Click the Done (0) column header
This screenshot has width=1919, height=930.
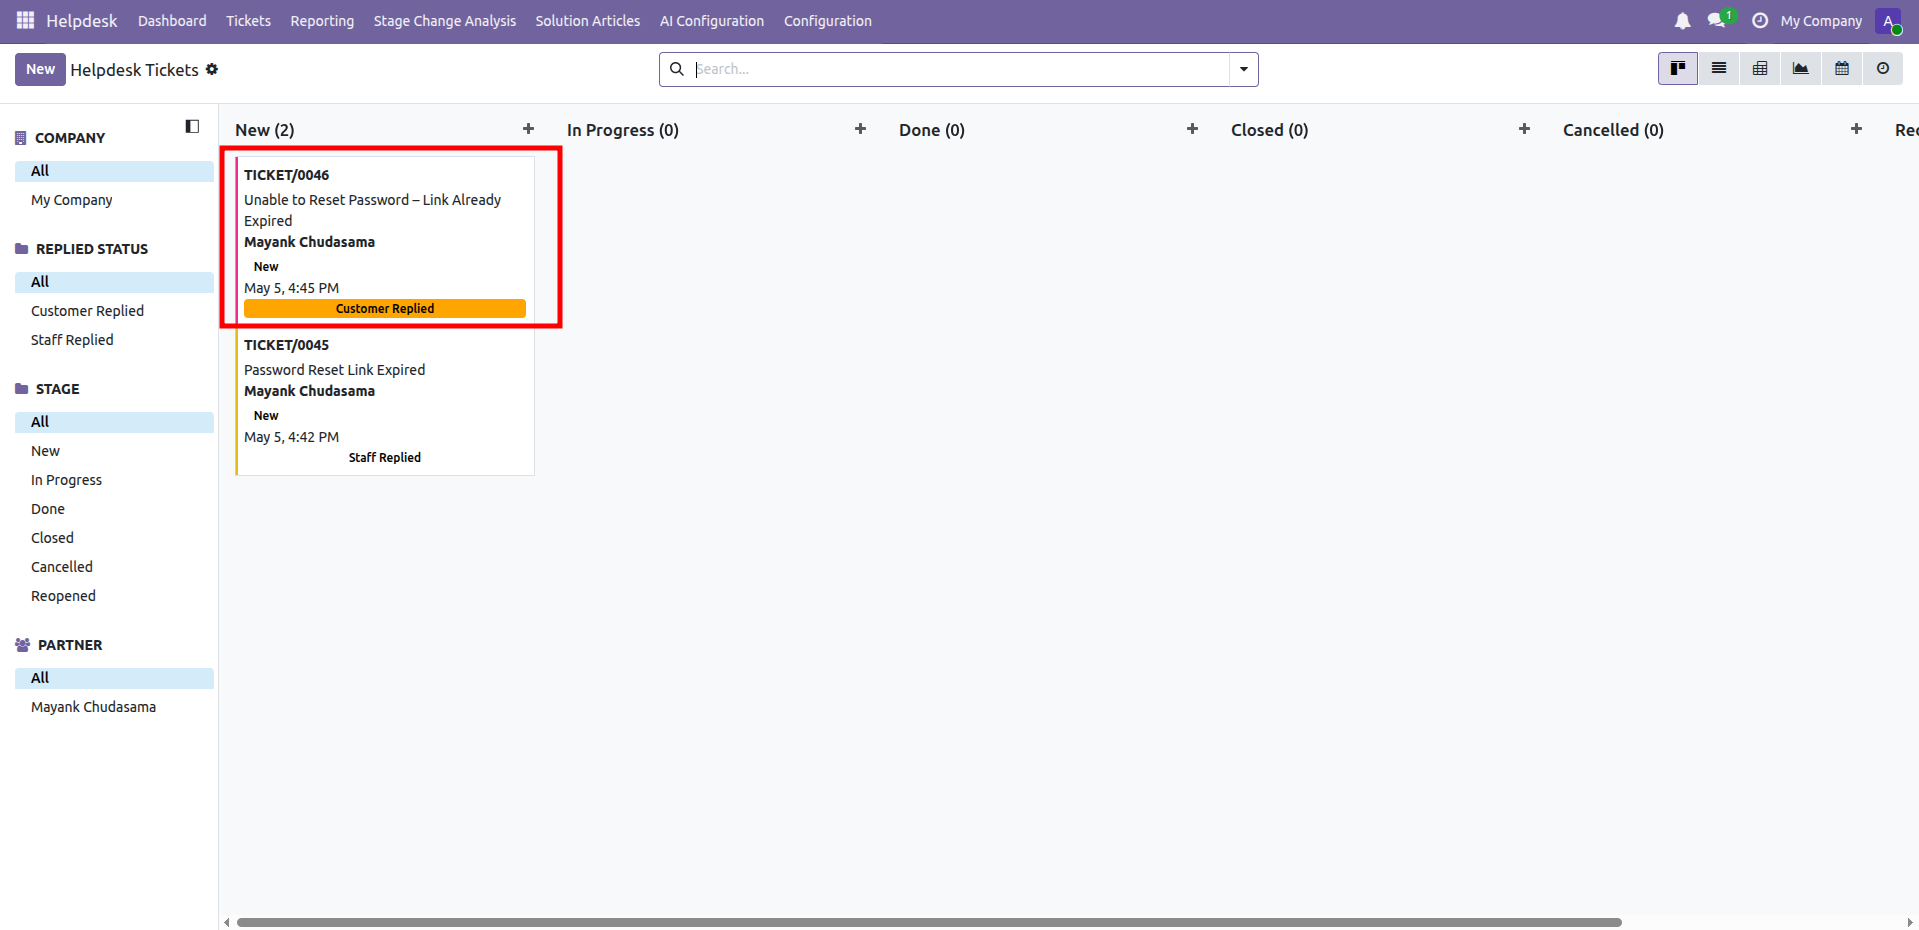point(932,130)
